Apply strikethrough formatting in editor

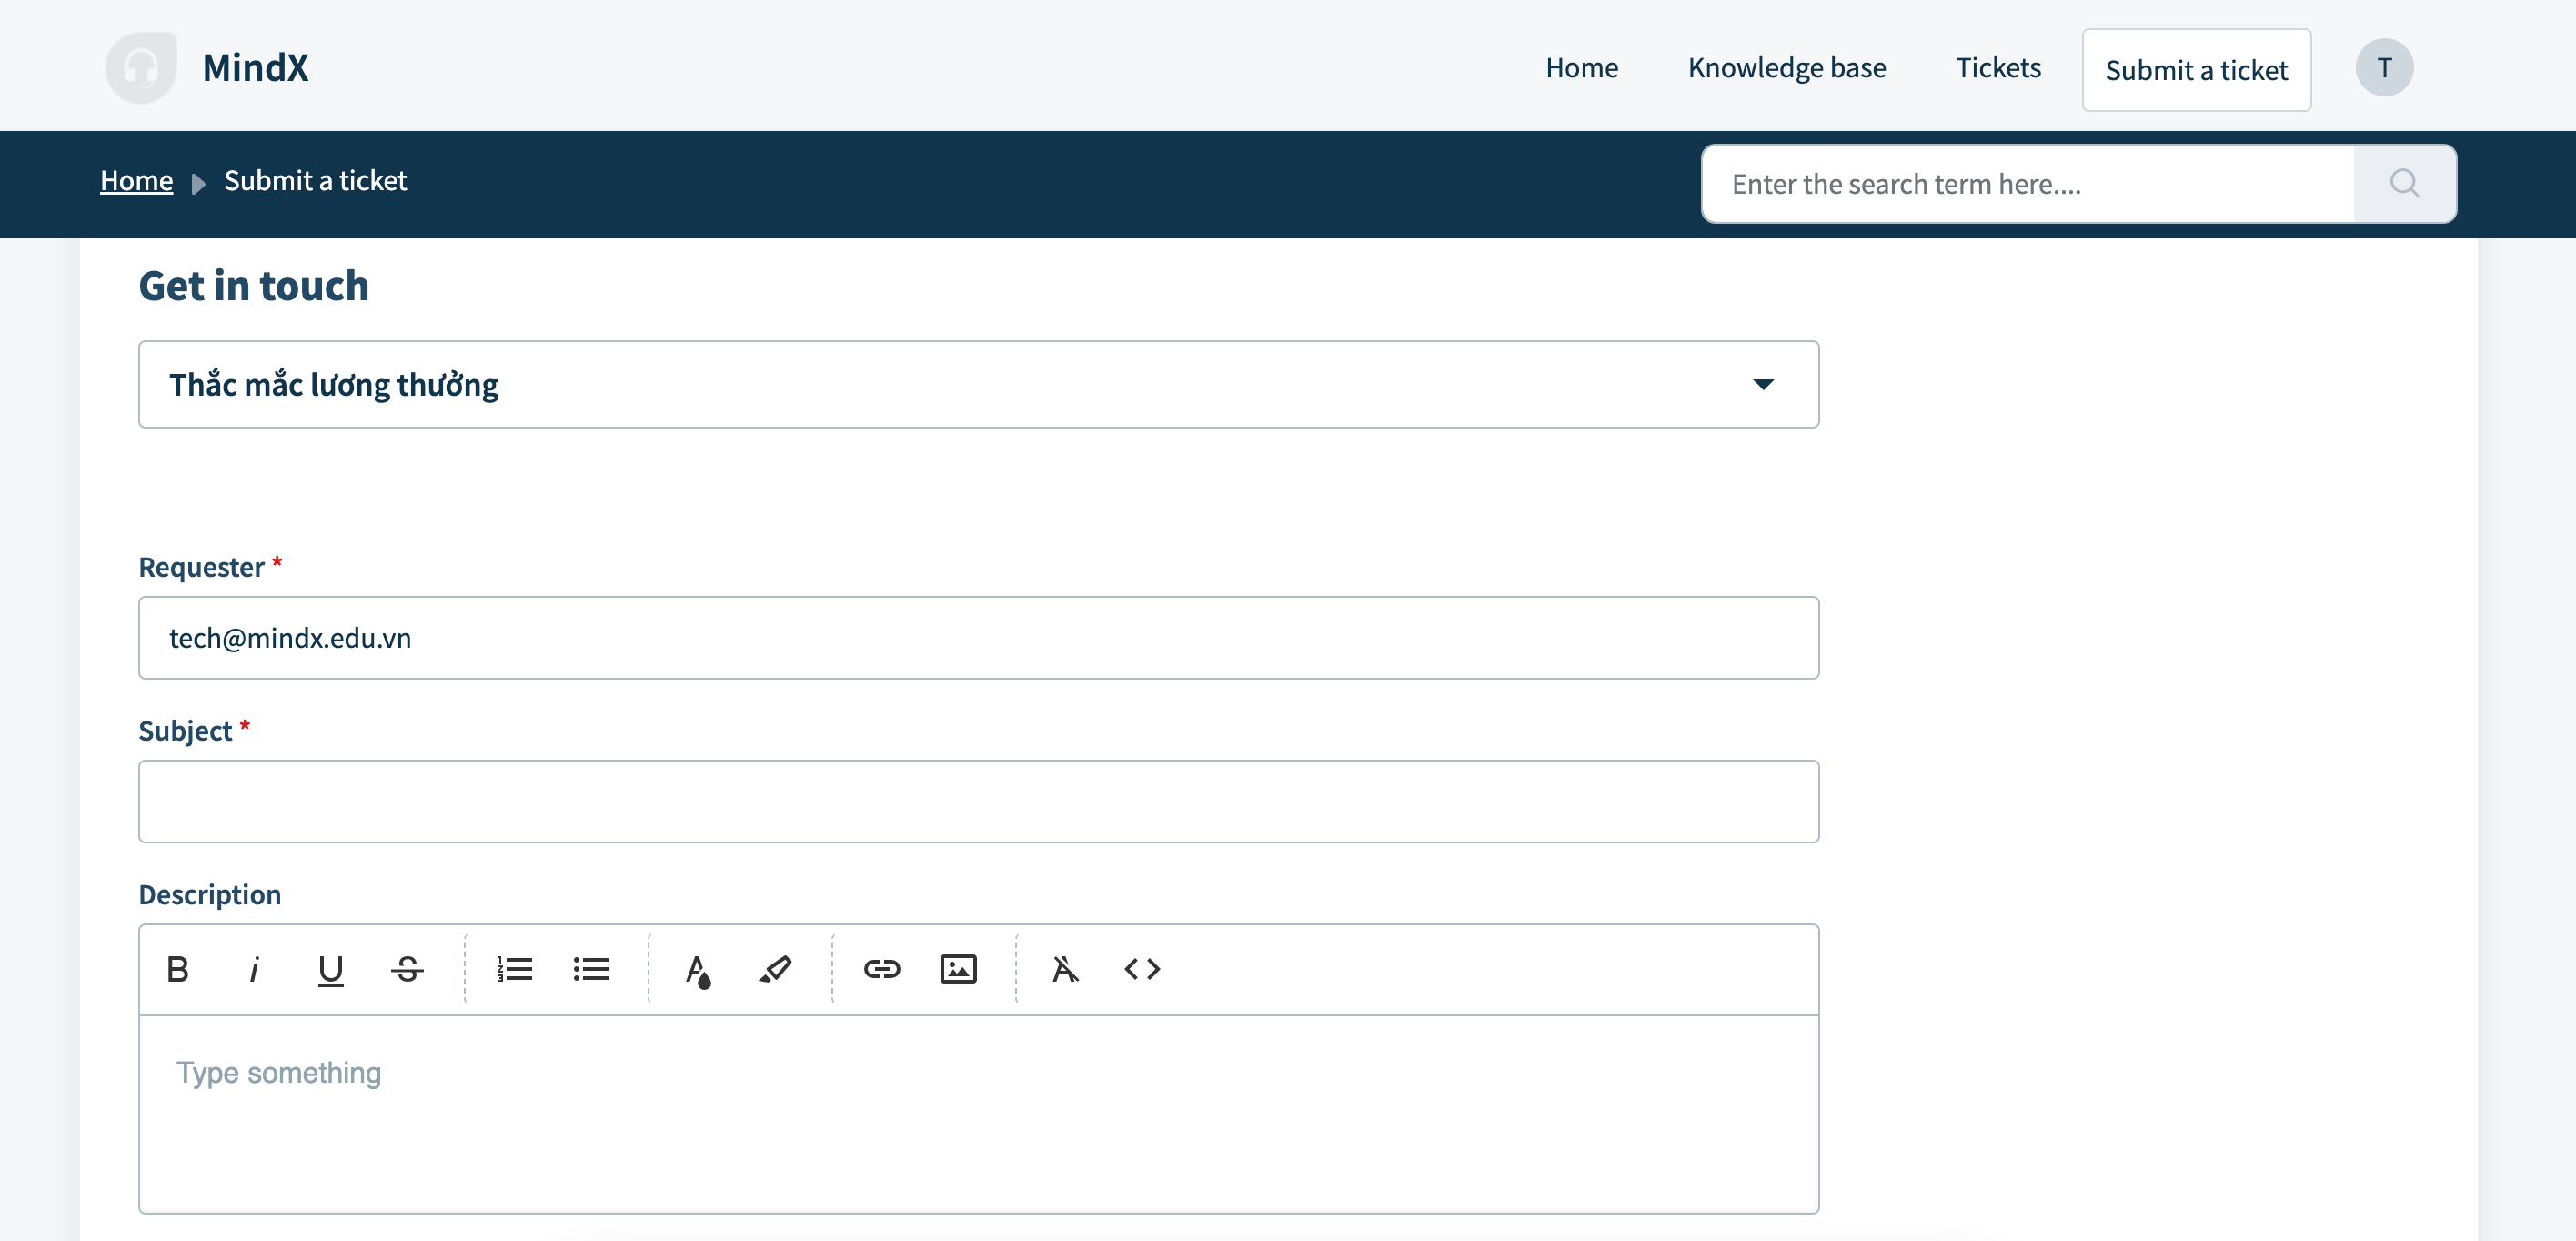coord(407,969)
